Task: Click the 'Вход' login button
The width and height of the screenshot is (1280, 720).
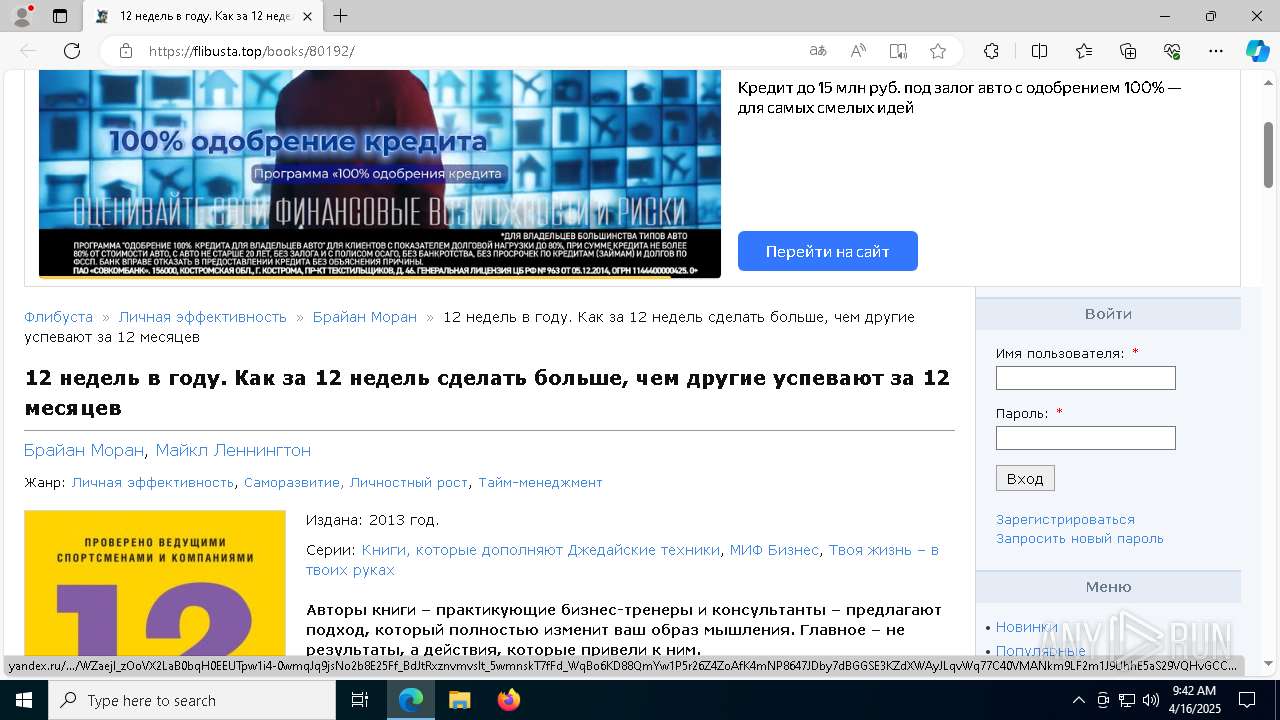Action: pyautogui.click(x=1025, y=478)
